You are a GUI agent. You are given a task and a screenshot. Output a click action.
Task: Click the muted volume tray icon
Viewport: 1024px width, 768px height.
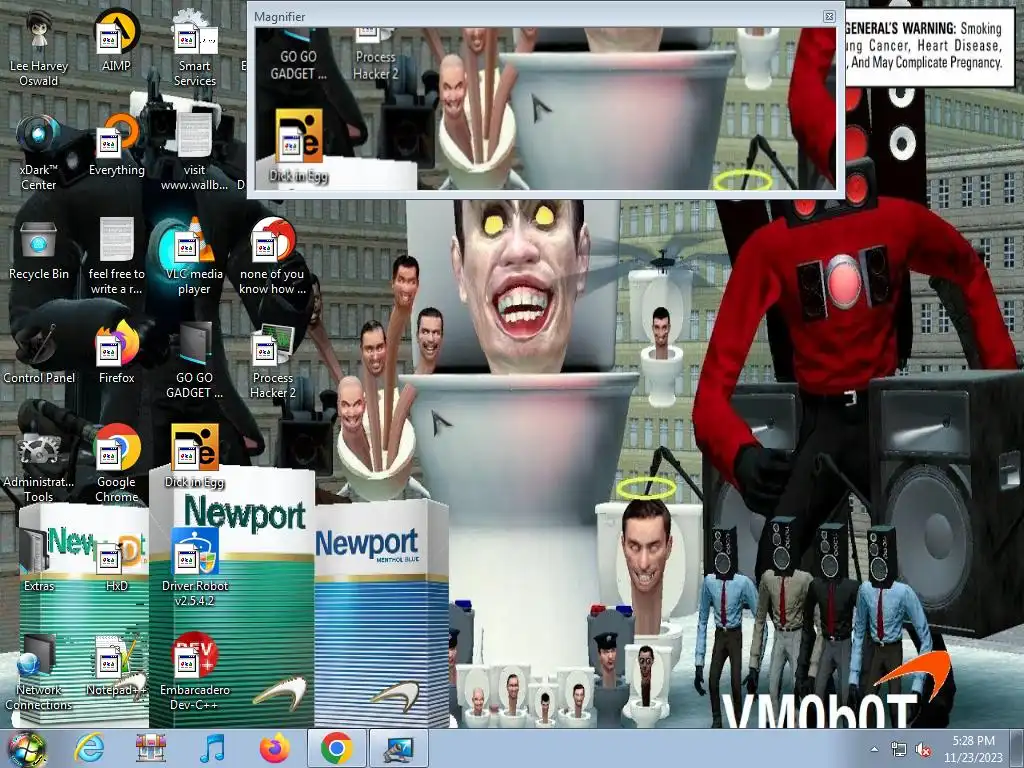pyautogui.click(x=923, y=749)
